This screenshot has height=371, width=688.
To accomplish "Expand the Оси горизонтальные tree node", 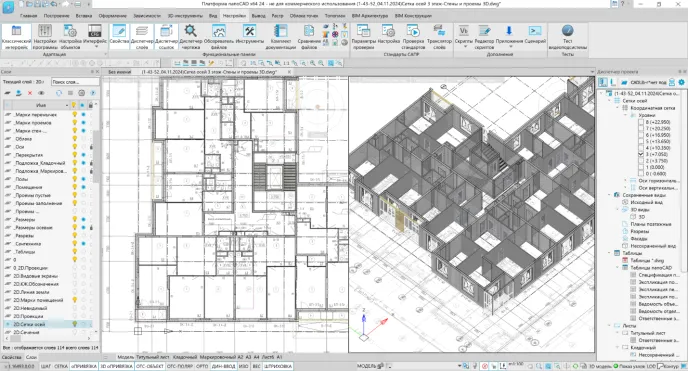I will pos(626,180).
